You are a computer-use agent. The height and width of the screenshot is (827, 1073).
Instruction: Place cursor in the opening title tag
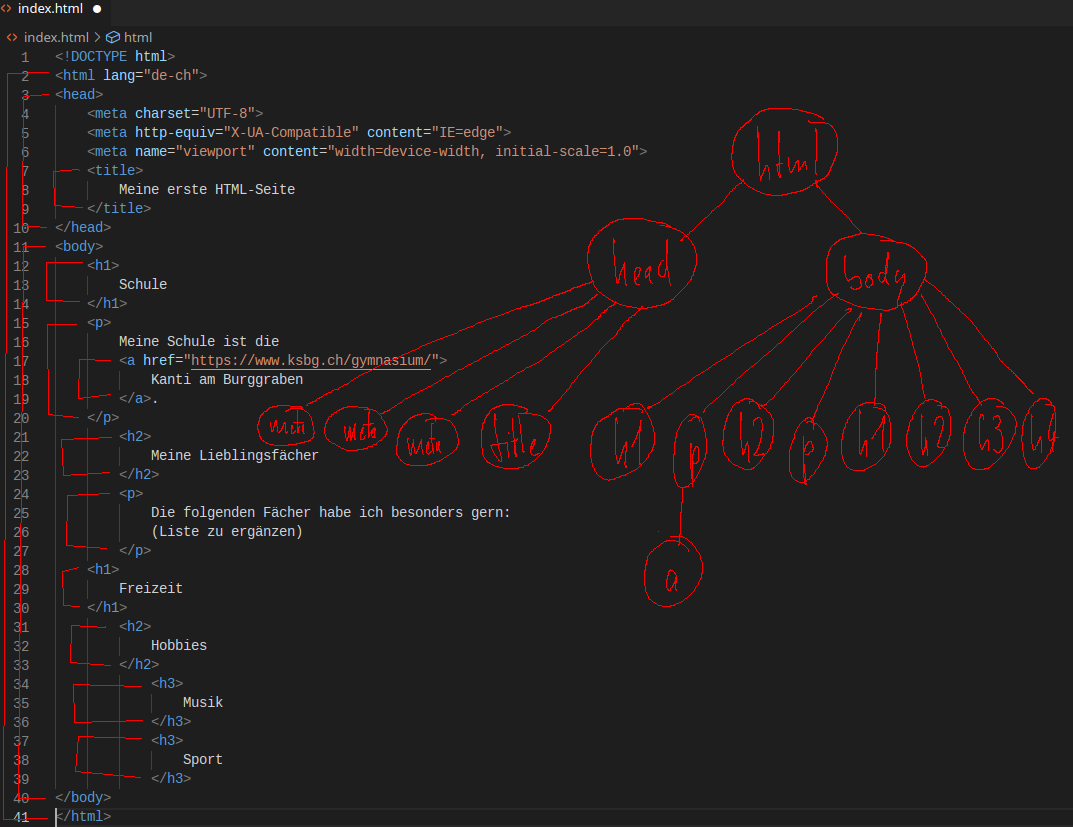(x=115, y=170)
